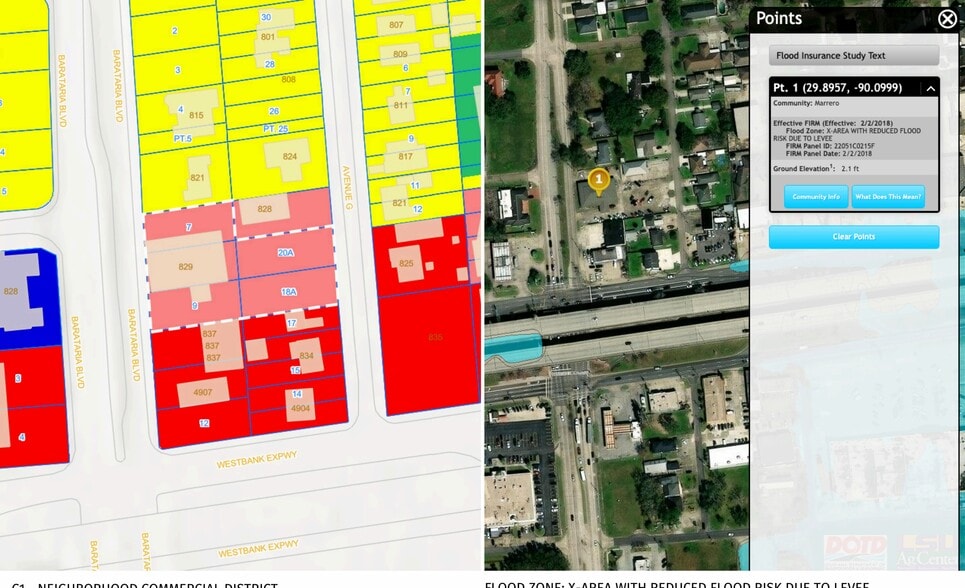The image size is (965, 588).
Task: Click parcel 18A in the pink zone
Action: point(289,292)
